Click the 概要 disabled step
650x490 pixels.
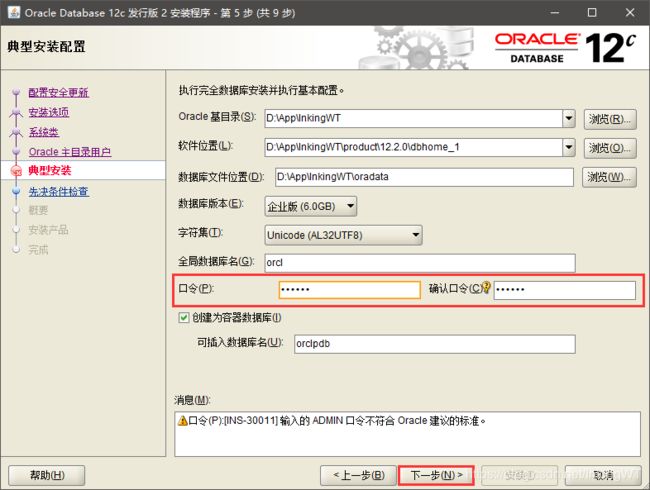coord(38,211)
